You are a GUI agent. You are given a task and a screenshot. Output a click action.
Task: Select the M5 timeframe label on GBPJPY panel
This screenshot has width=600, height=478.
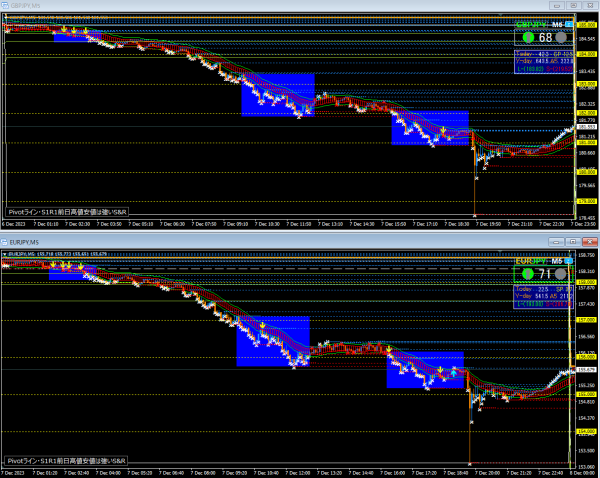pyautogui.click(x=556, y=24)
